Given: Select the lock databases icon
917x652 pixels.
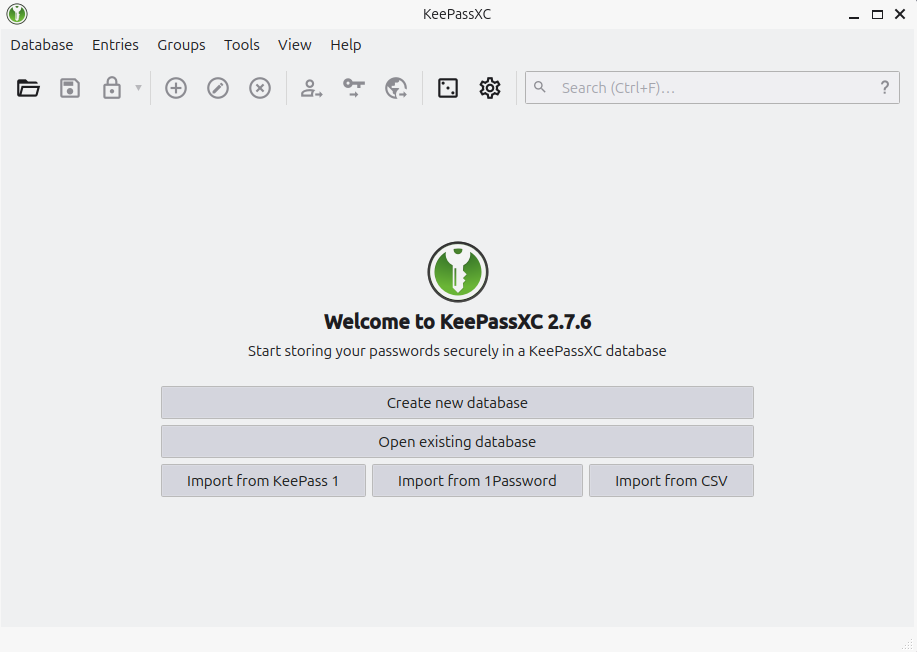Looking at the screenshot, I should 111,88.
